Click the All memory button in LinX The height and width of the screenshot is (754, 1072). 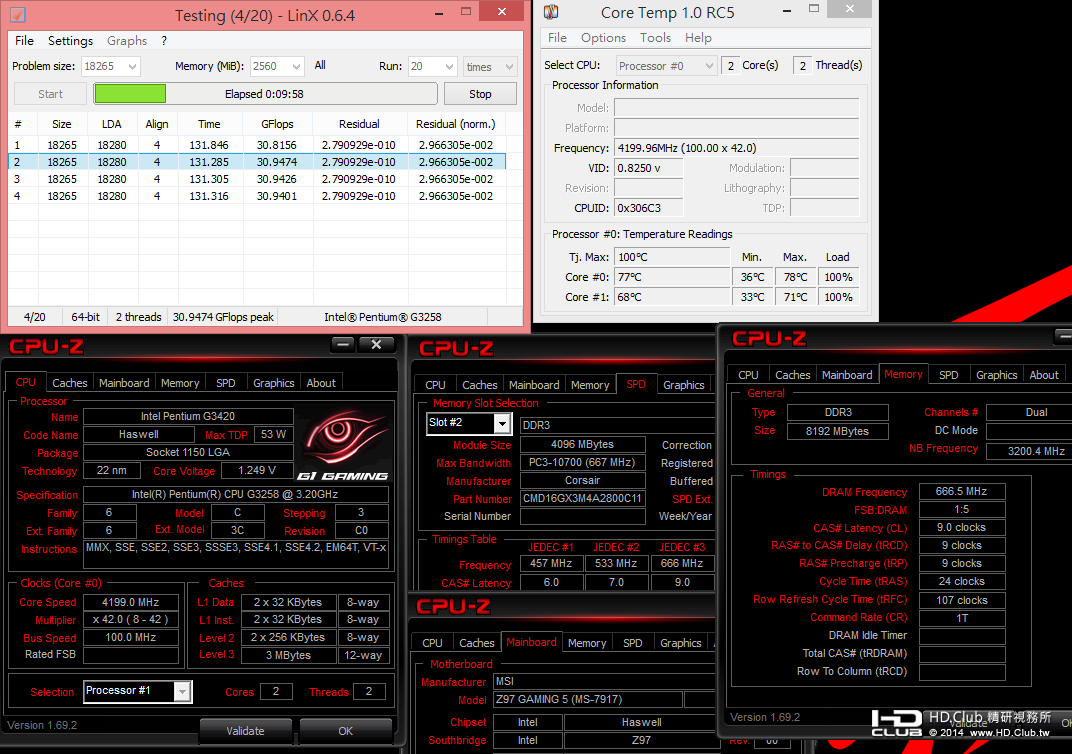point(320,66)
